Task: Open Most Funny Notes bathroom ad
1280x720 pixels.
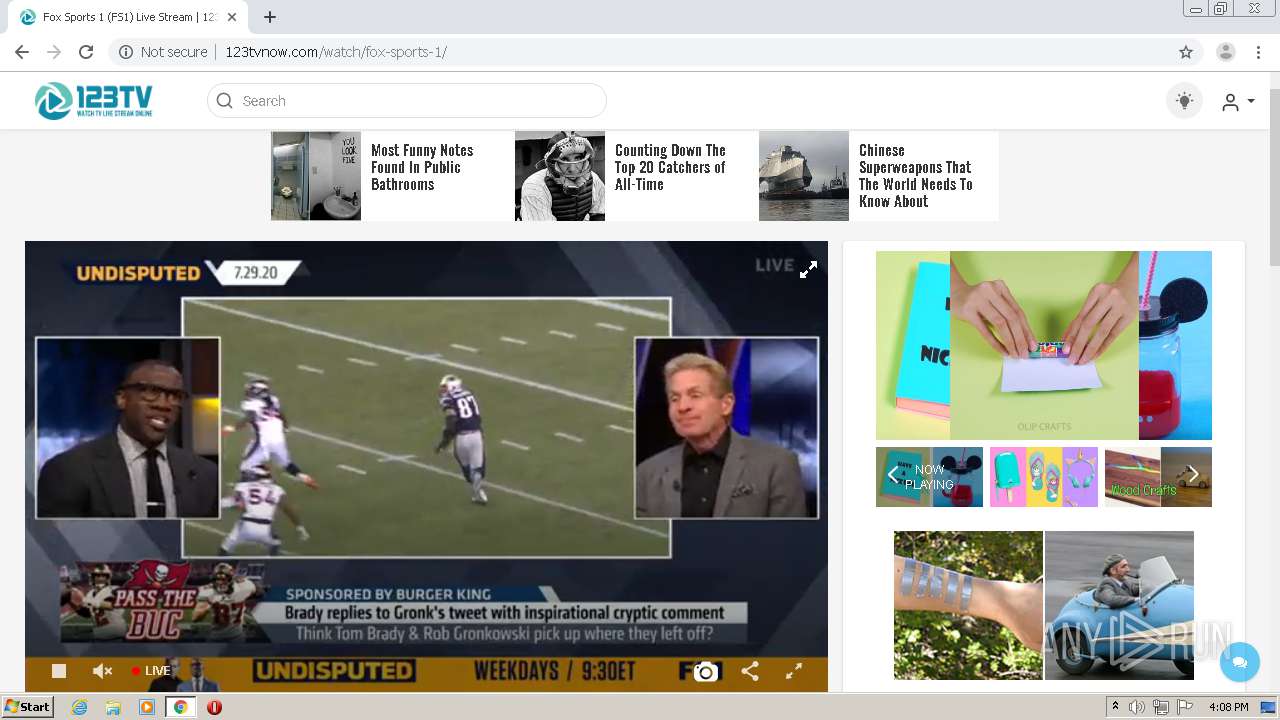Action: click(x=422, y=167)
